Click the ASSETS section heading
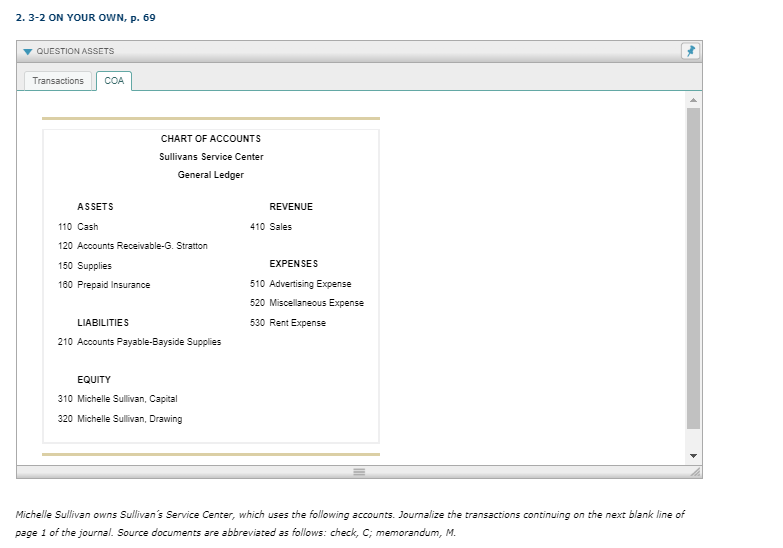This screenshot has height=548, width=783. [95, 207]
